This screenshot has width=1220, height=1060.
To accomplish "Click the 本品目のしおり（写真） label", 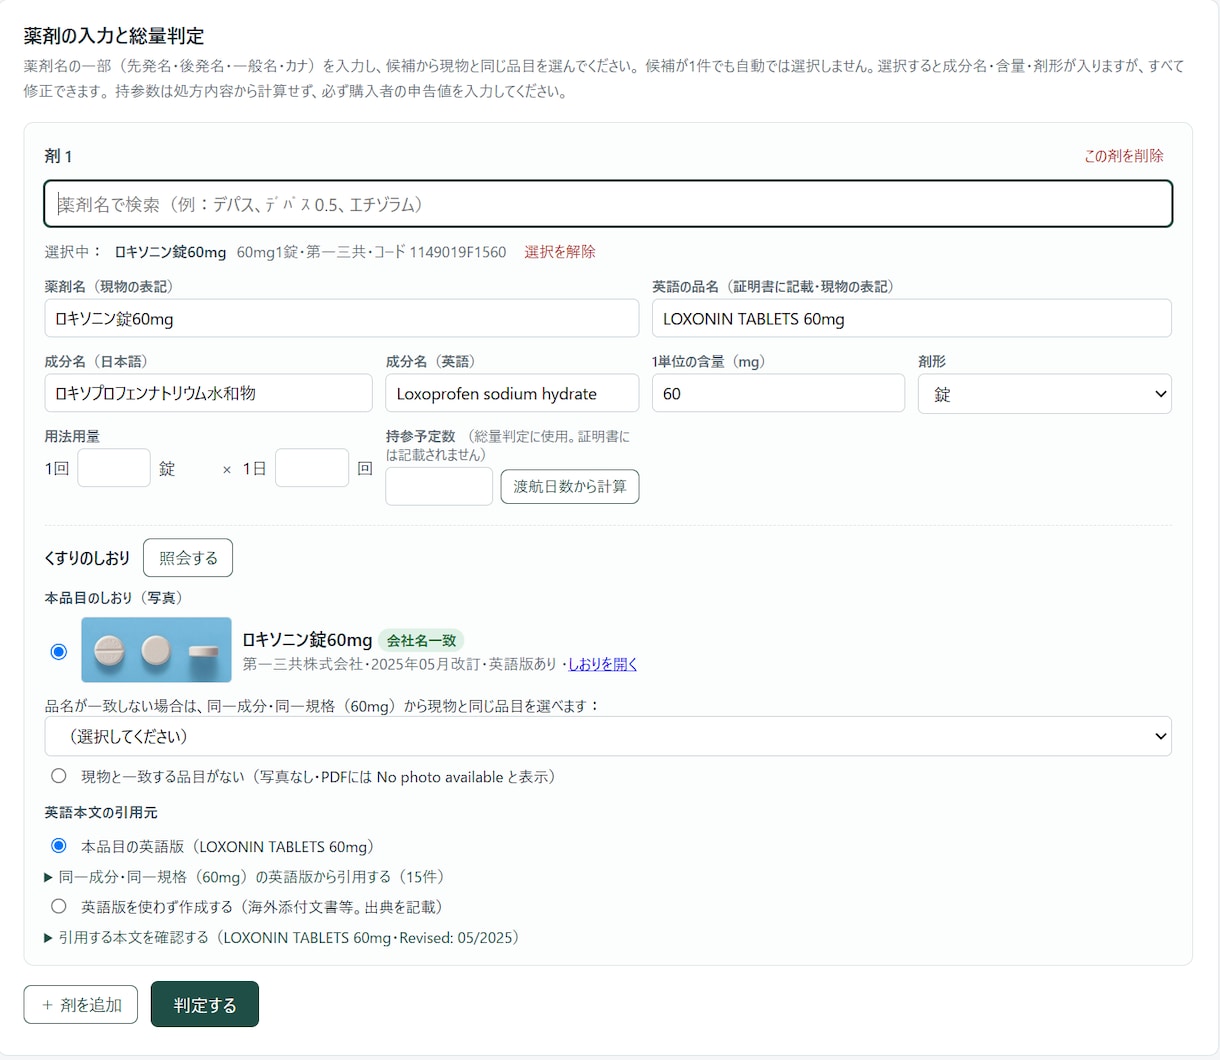I will coord(114,598).
